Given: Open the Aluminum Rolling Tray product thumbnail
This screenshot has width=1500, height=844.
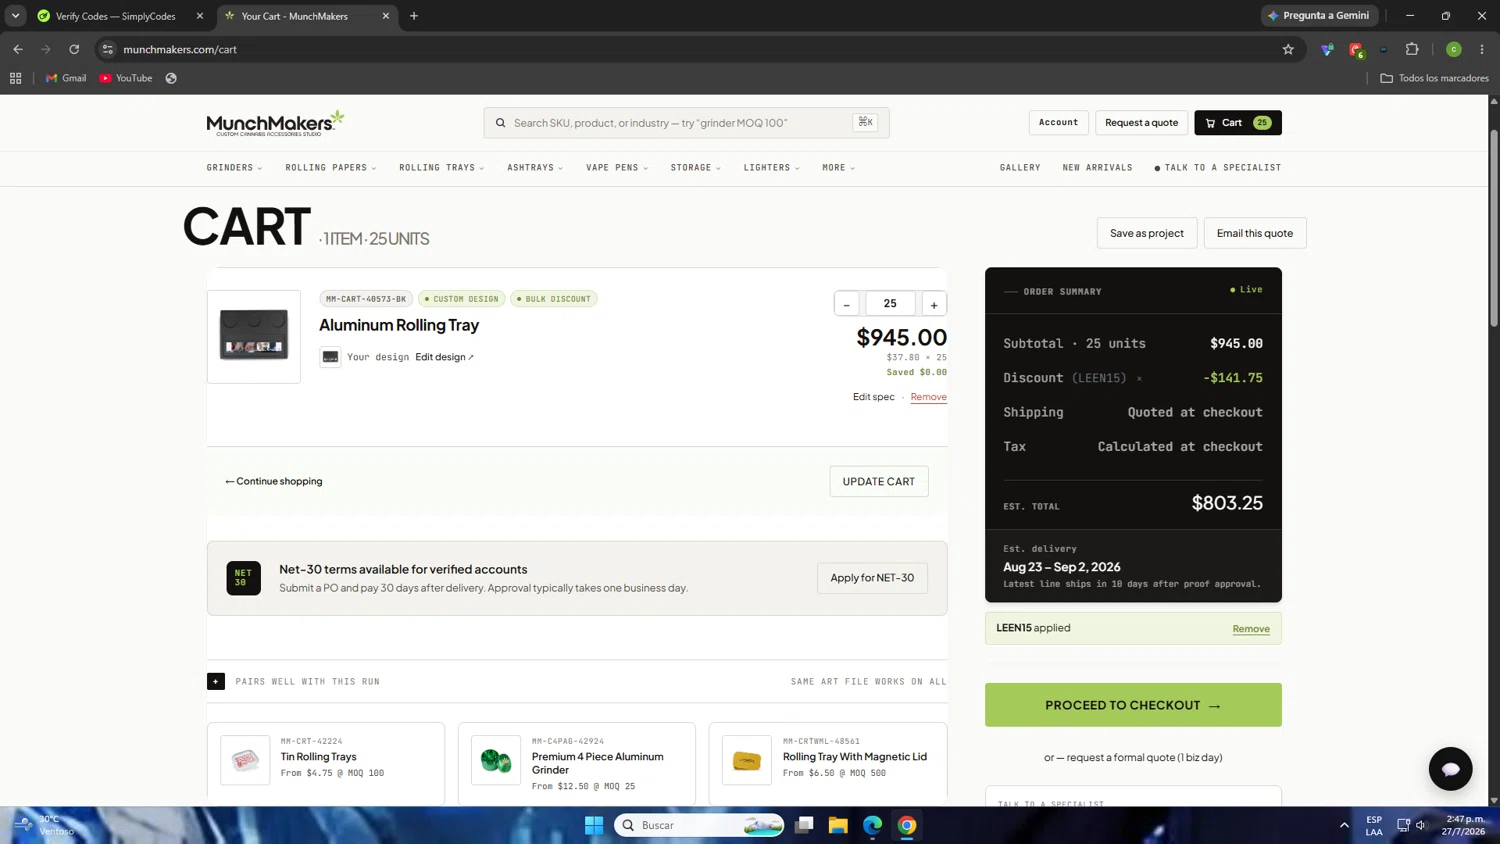Looking at the screenshot, I should pos(254,336).
